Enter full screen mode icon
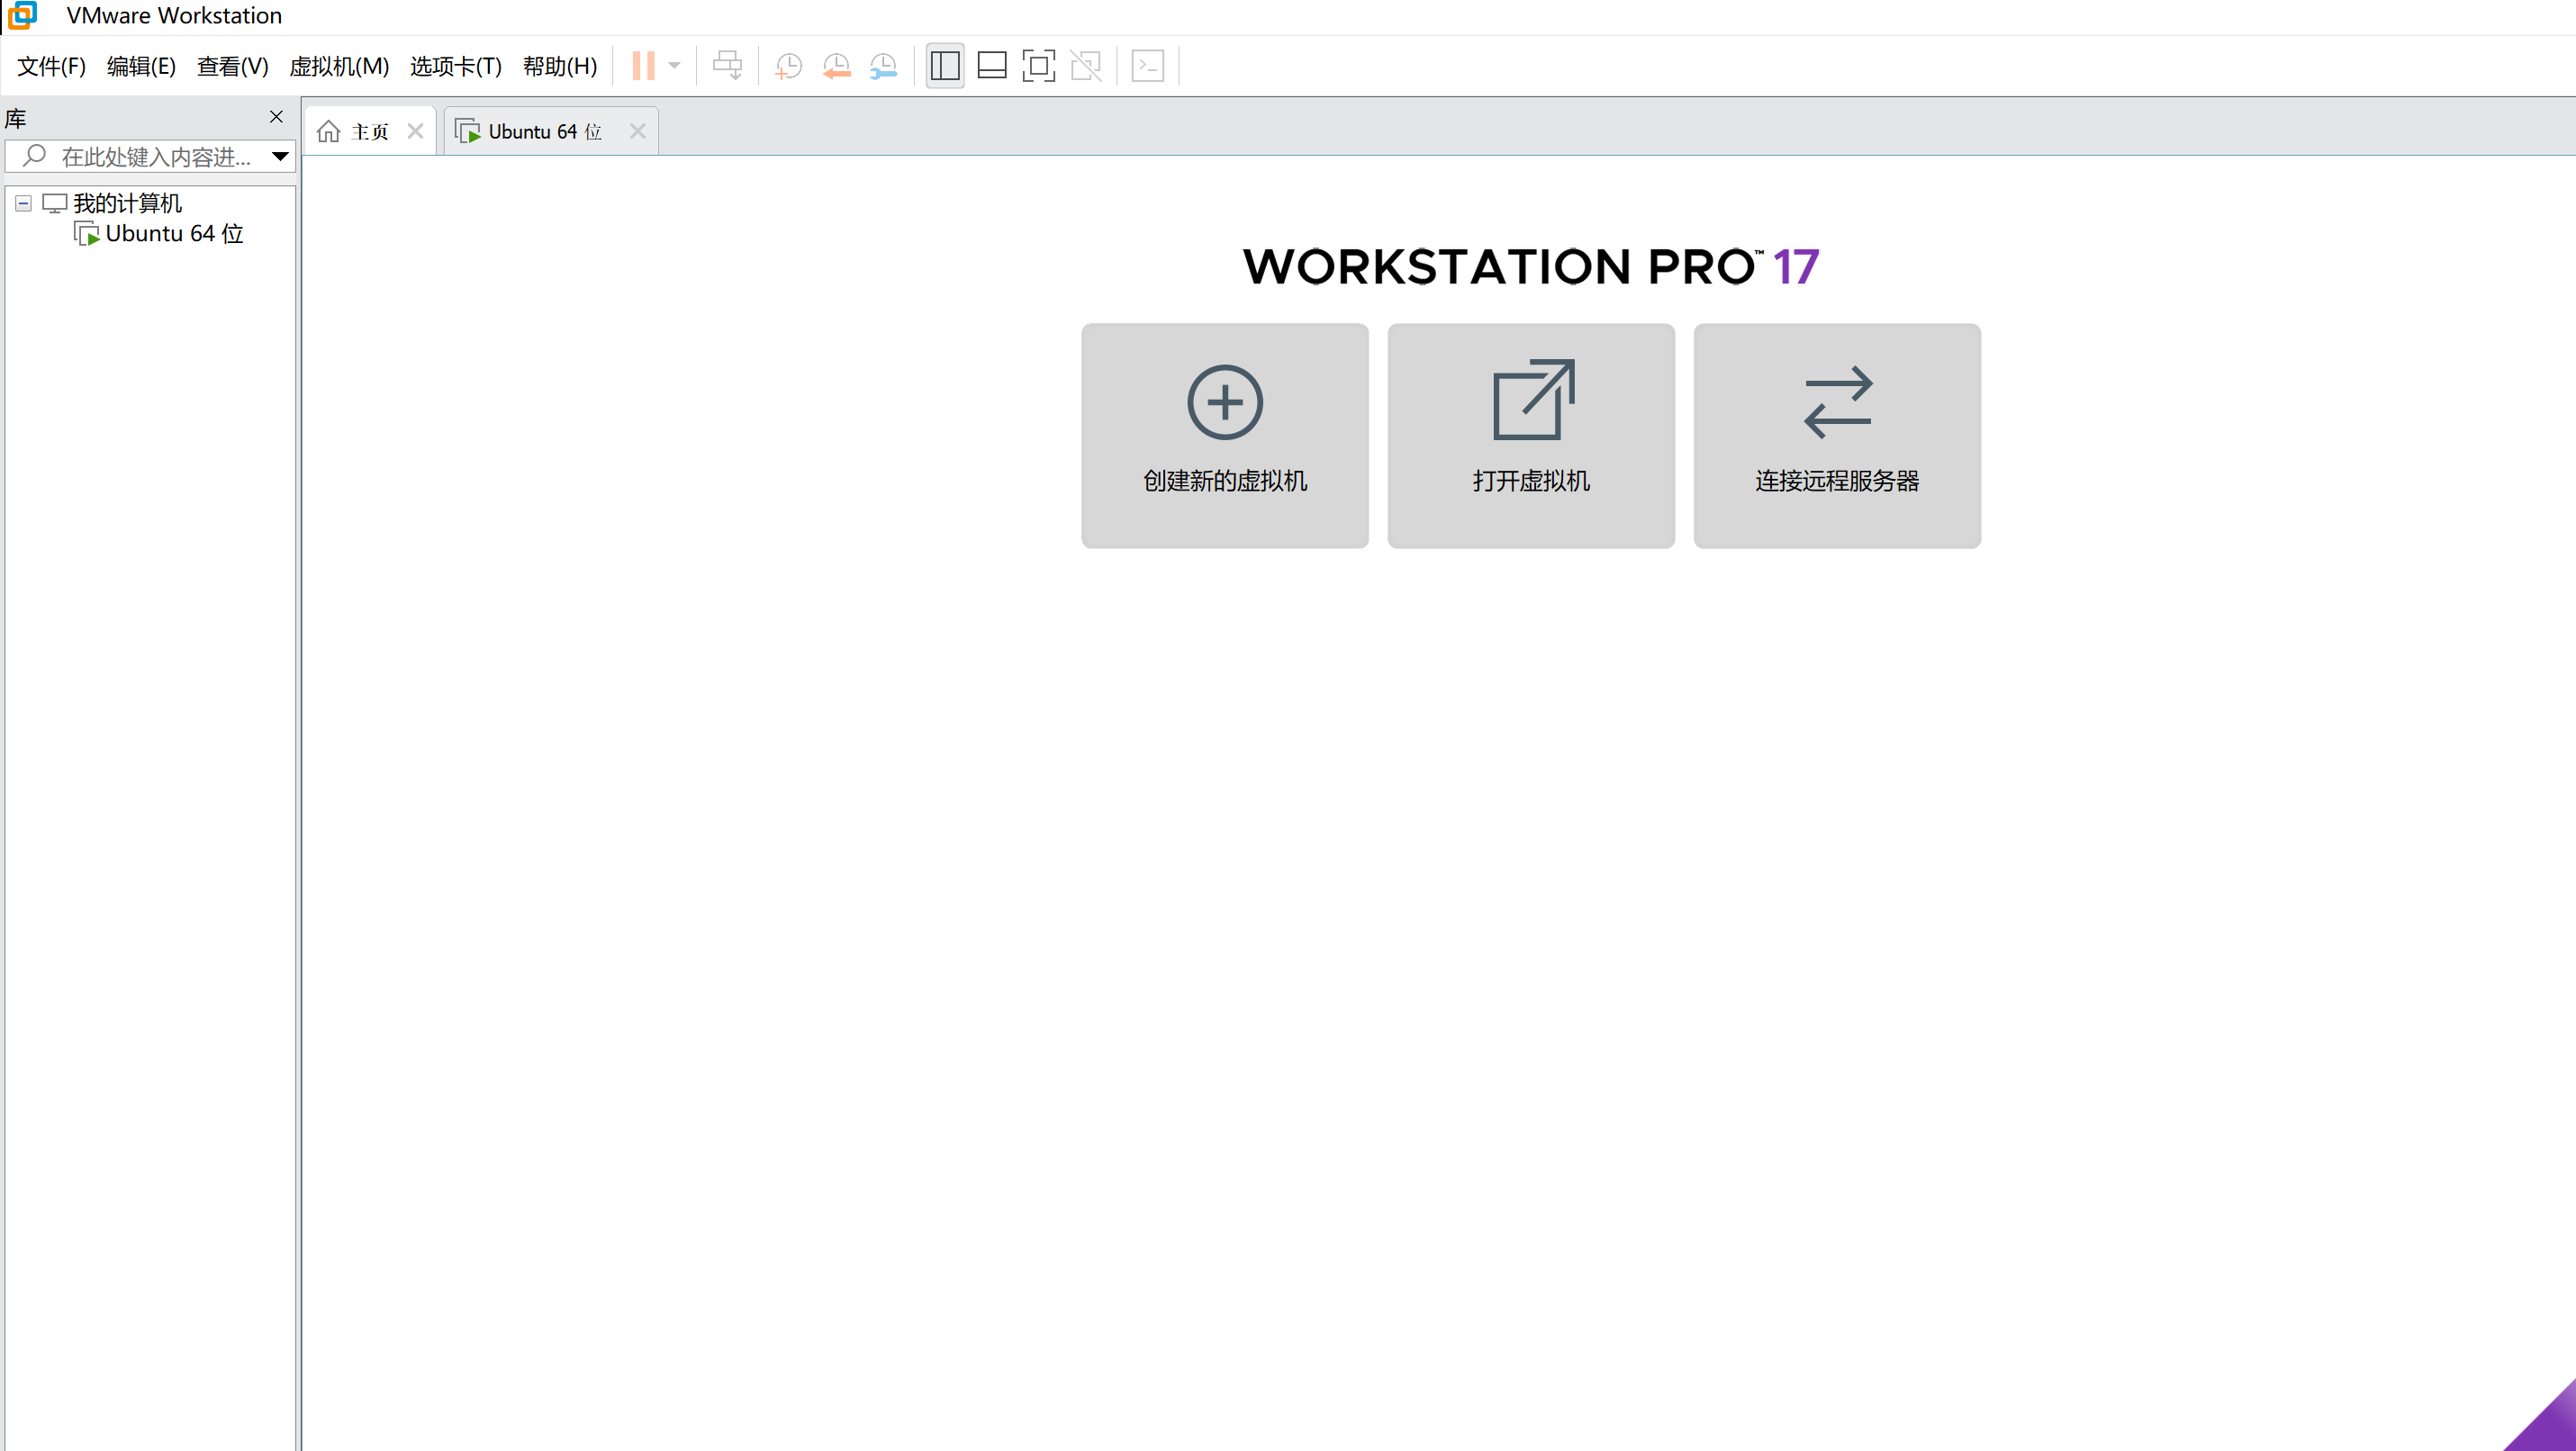 (1038, 66)
